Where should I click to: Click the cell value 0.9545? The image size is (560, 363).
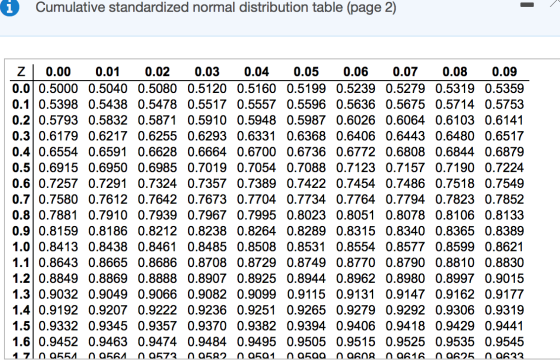(504, 342)
